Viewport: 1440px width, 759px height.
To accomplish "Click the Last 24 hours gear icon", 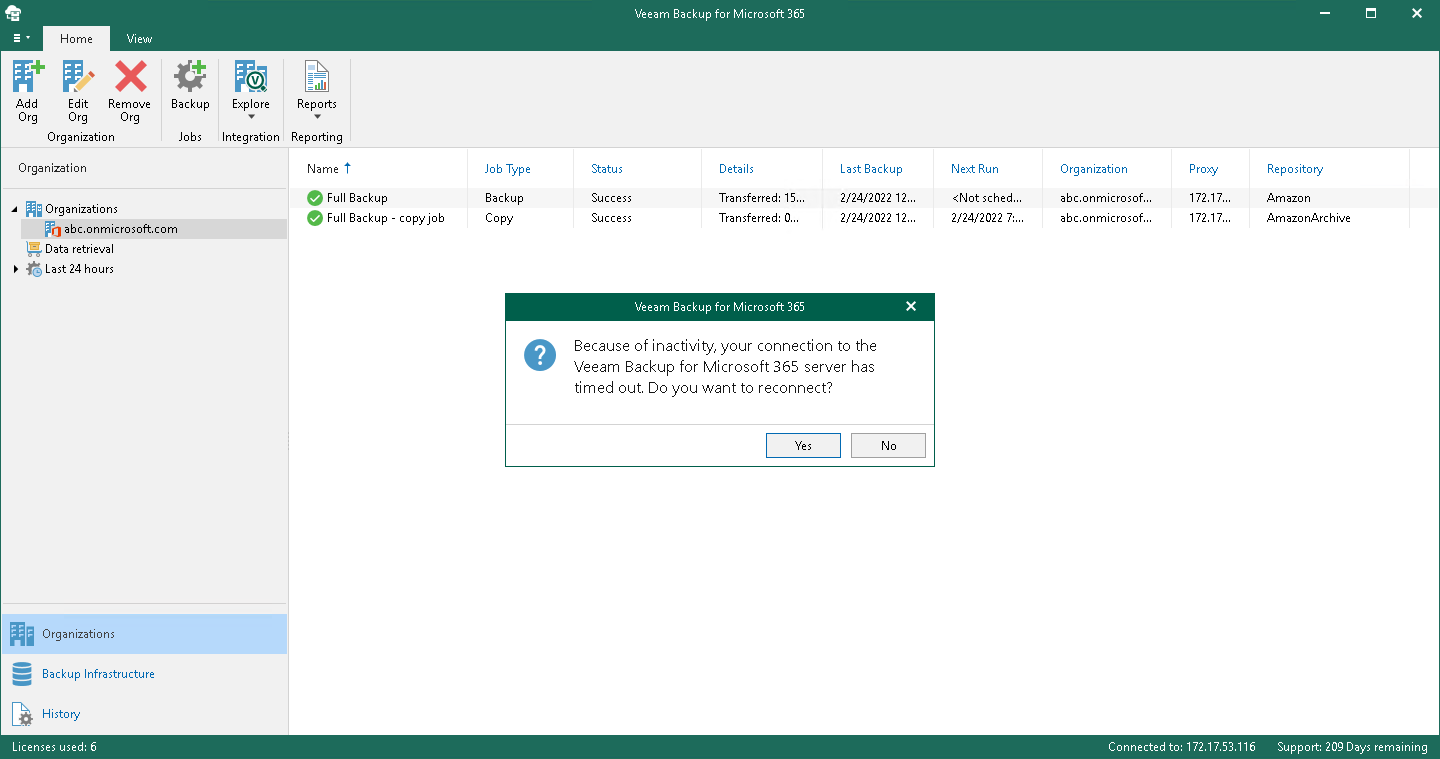I will point(34,269).
